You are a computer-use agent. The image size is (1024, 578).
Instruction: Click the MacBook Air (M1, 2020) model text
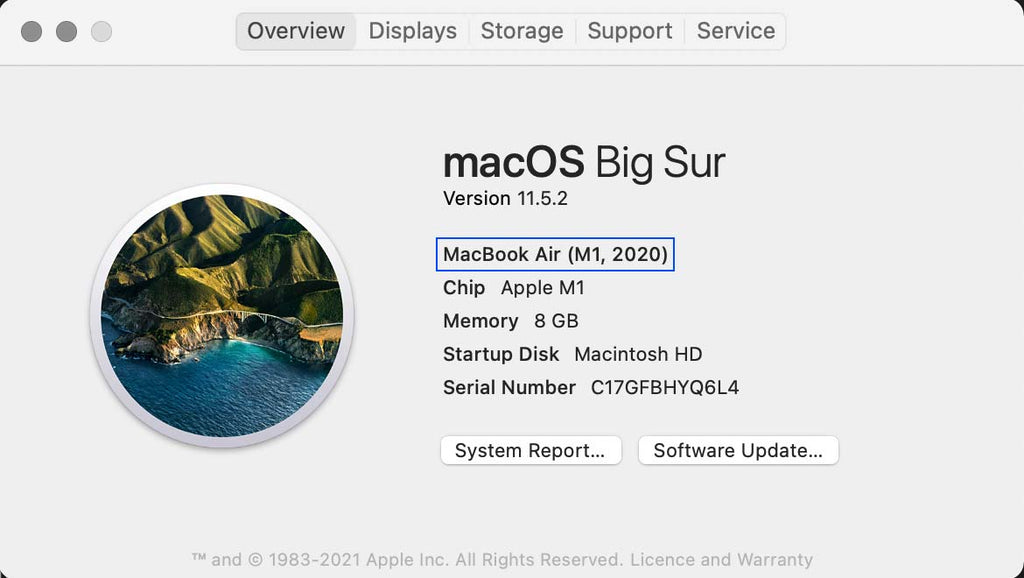coord(555,254)
